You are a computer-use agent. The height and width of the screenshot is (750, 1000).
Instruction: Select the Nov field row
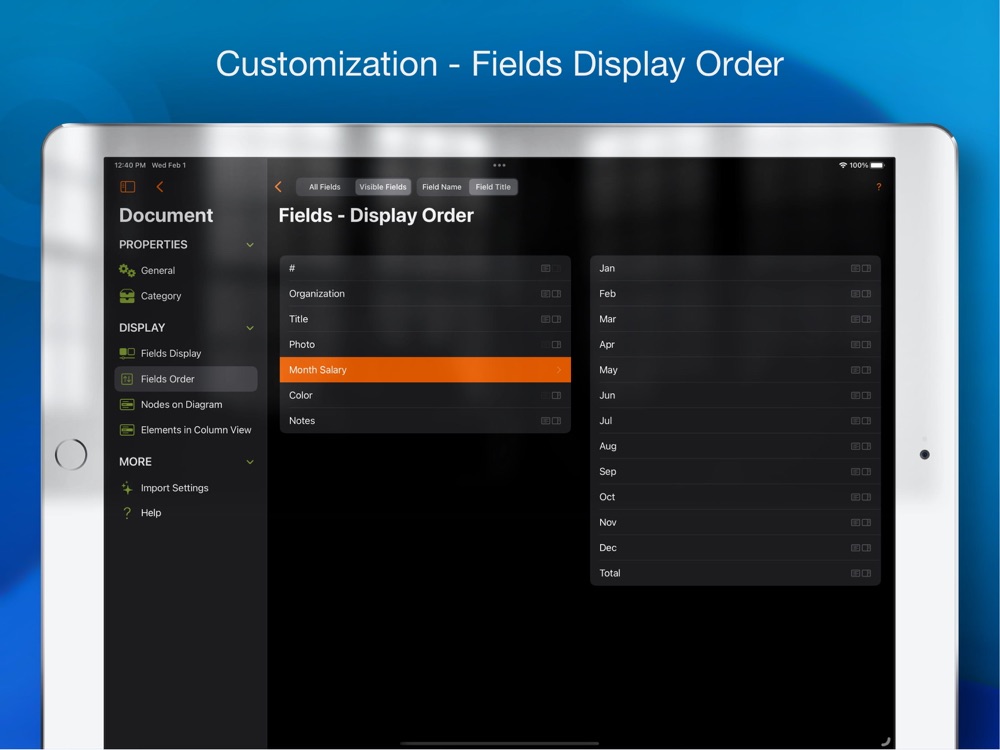[x=735, y=522]
